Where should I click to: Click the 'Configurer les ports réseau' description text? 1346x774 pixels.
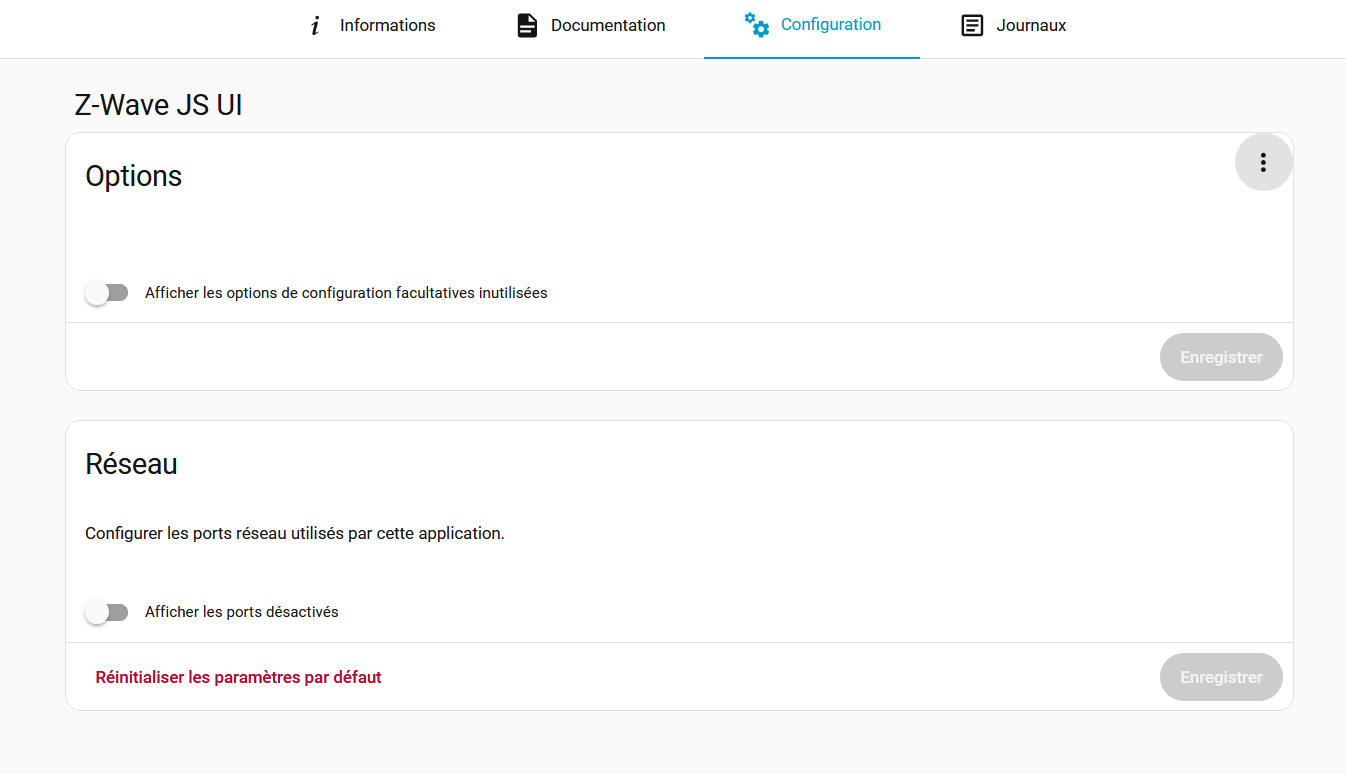(x=295, y=534)
